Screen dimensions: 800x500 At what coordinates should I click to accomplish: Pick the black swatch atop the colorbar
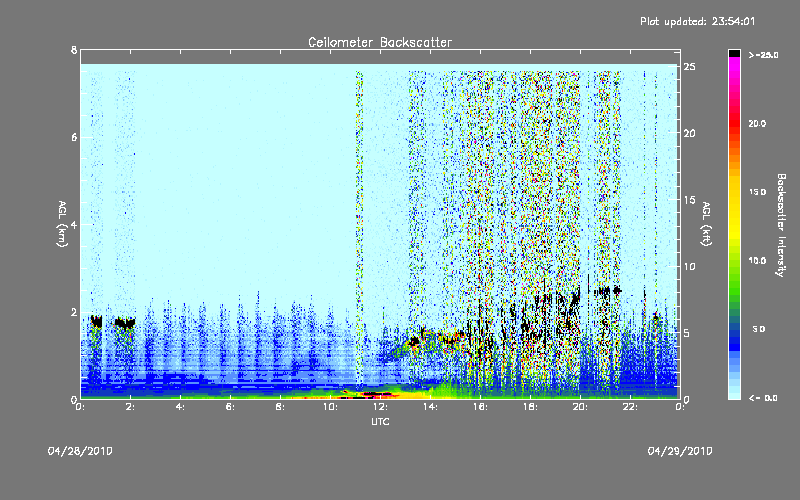[x=734, y=53]
